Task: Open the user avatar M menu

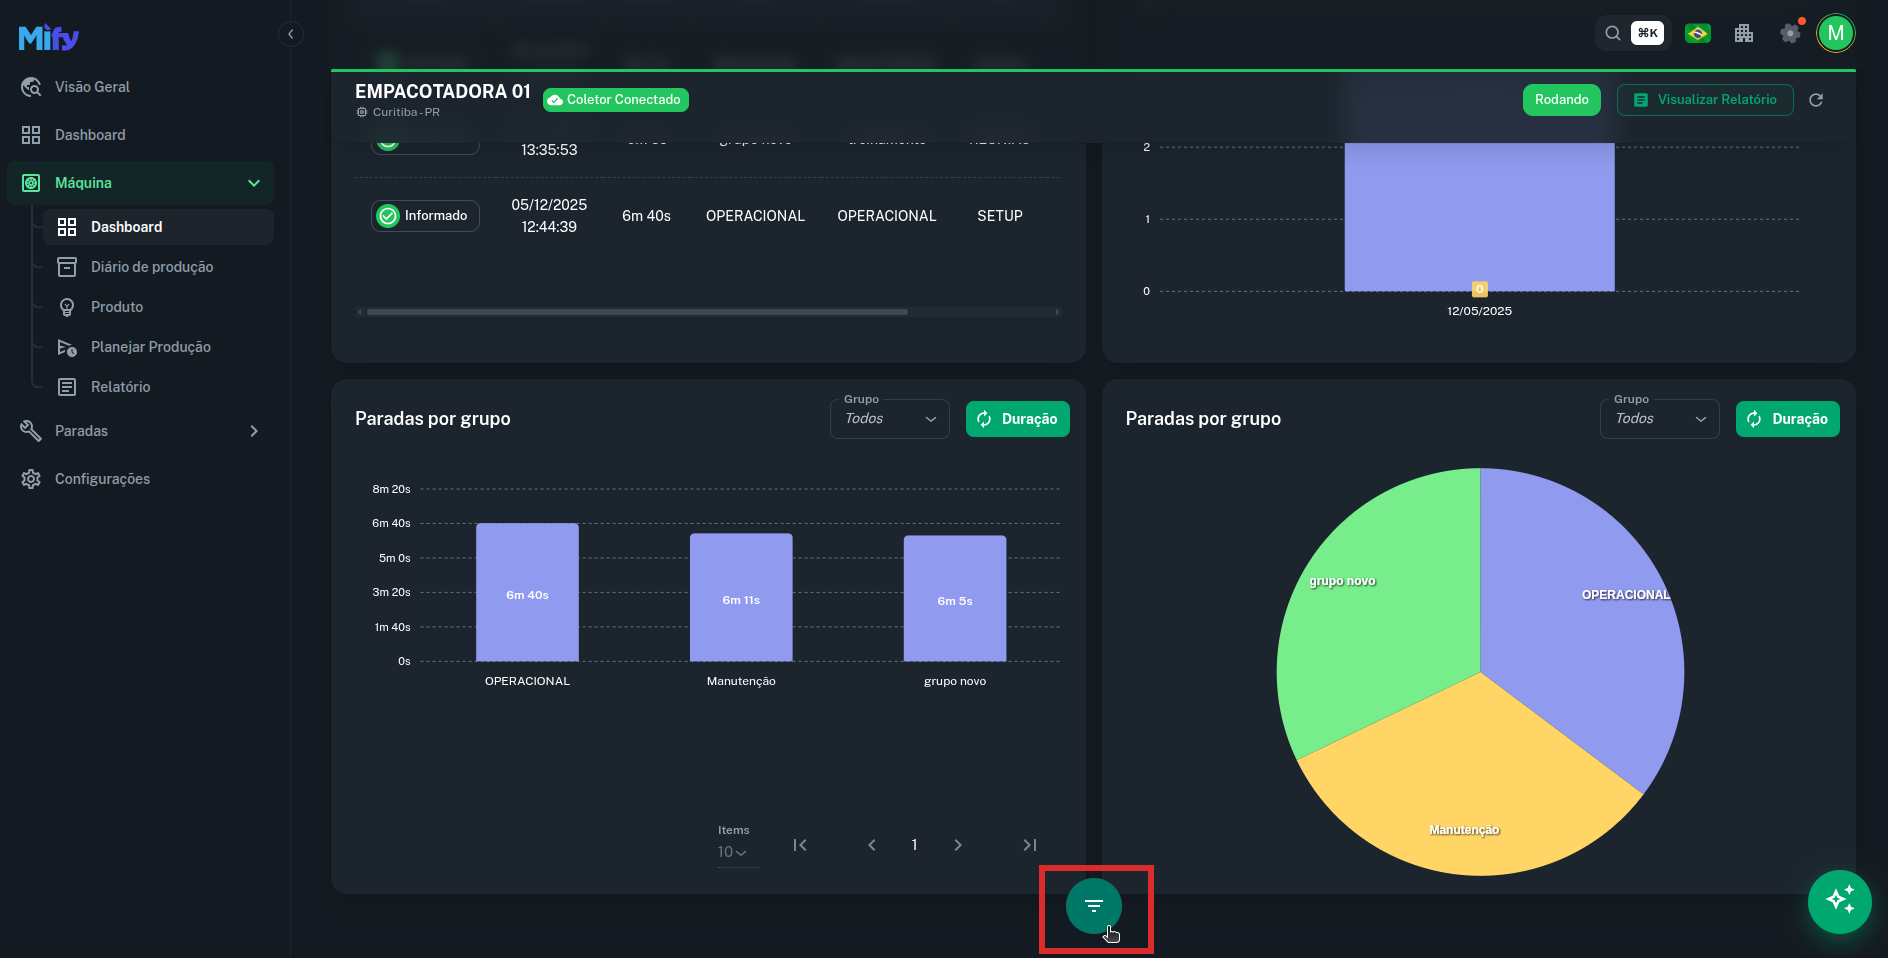Action: click(x=1836, y=33)
